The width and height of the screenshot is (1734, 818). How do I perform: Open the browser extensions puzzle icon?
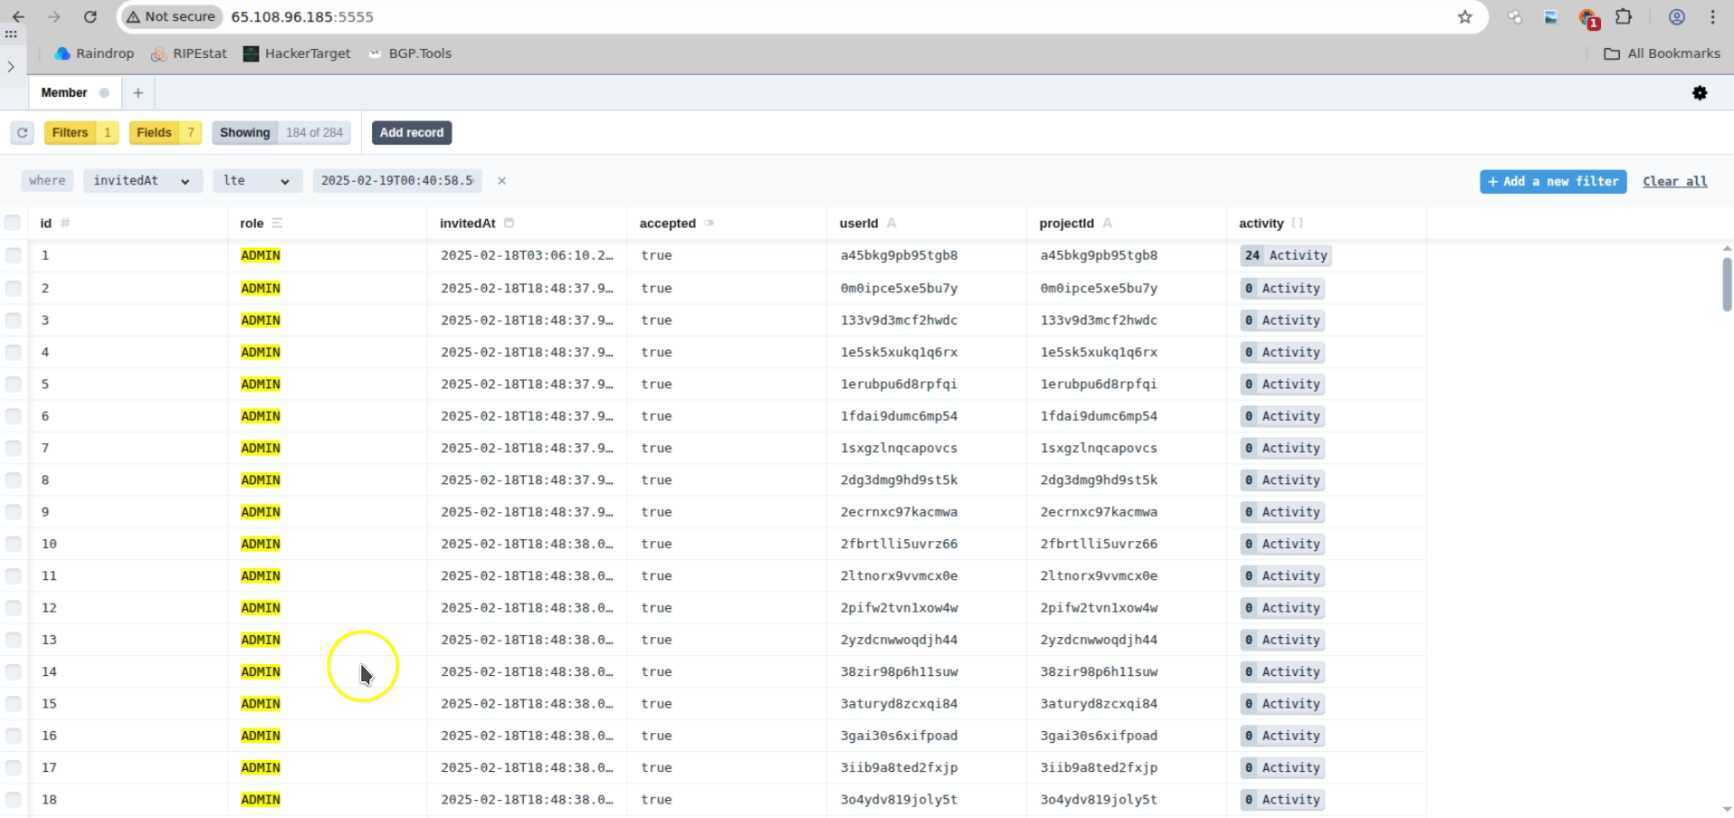(1623, 17)
